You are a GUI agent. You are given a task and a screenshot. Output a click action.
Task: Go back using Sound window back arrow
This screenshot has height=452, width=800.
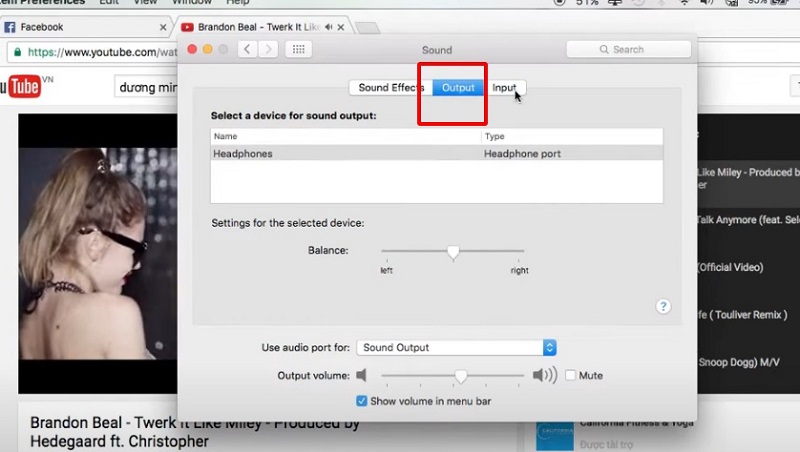click(x=247, y=49)
